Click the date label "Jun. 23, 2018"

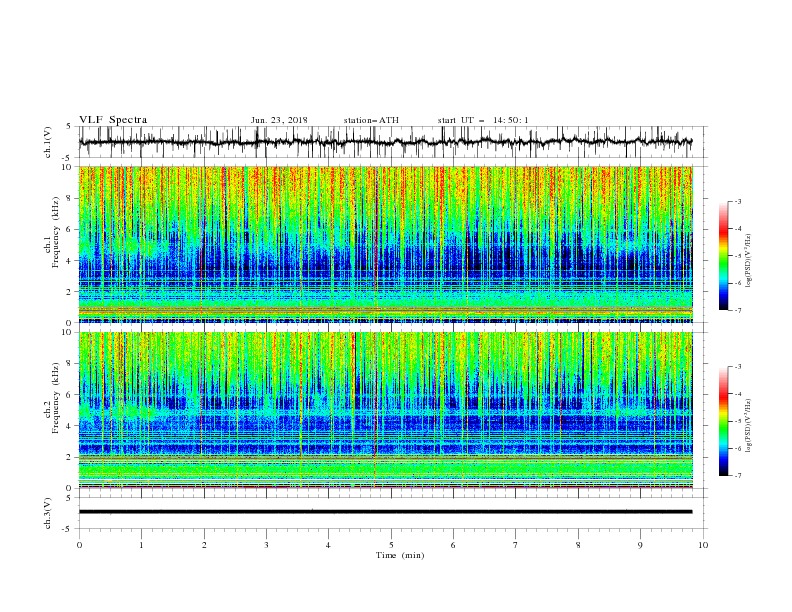(279, 120)
